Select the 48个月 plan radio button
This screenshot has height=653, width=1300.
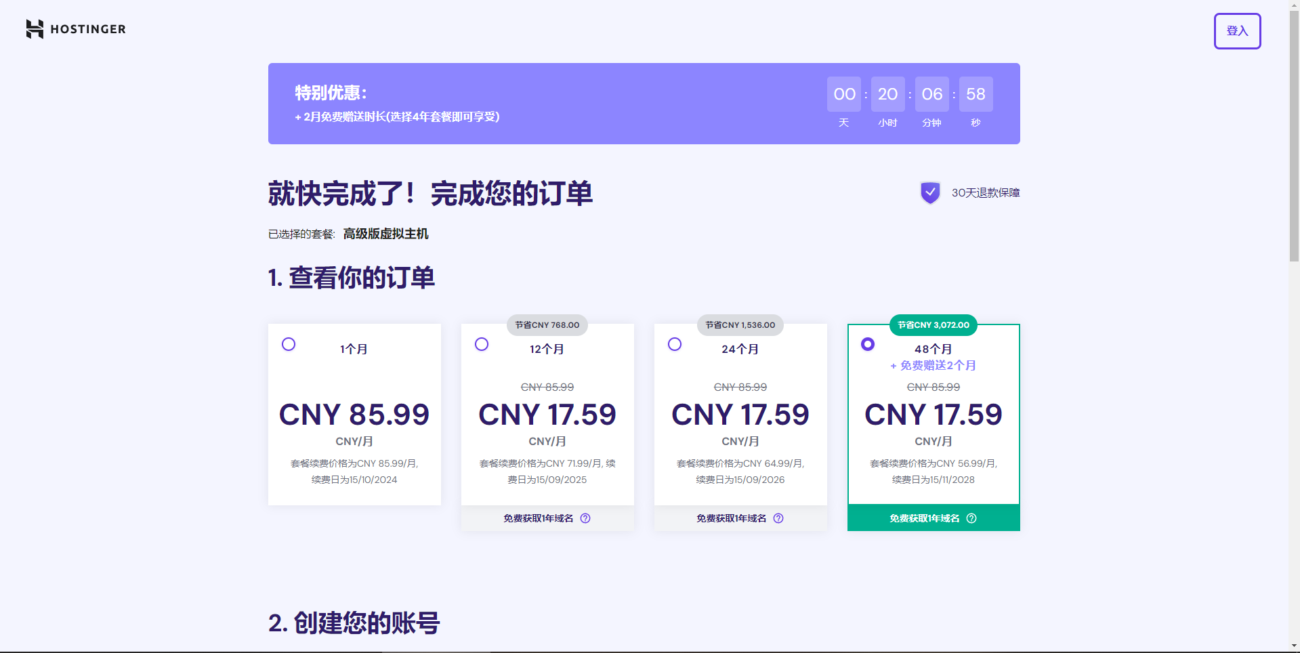click(x=867, y=344)
